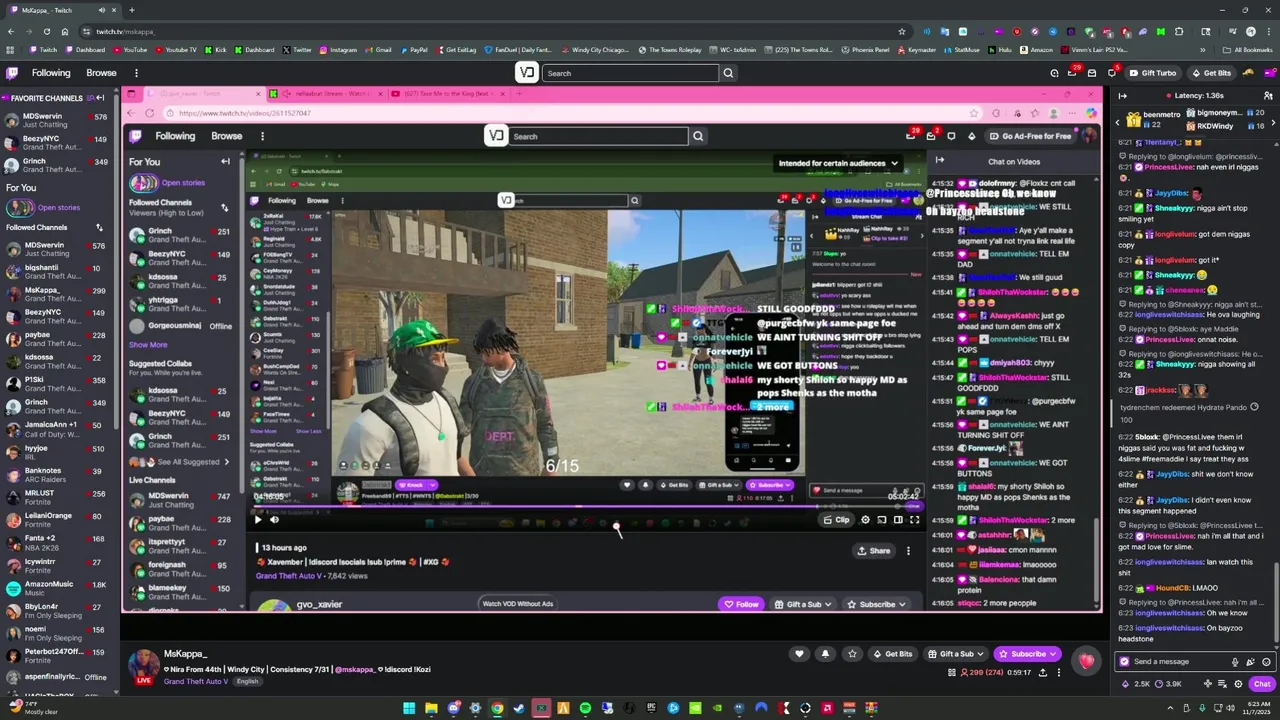
Task: Open Open stories in the sidebar
Action: point(58,208)
